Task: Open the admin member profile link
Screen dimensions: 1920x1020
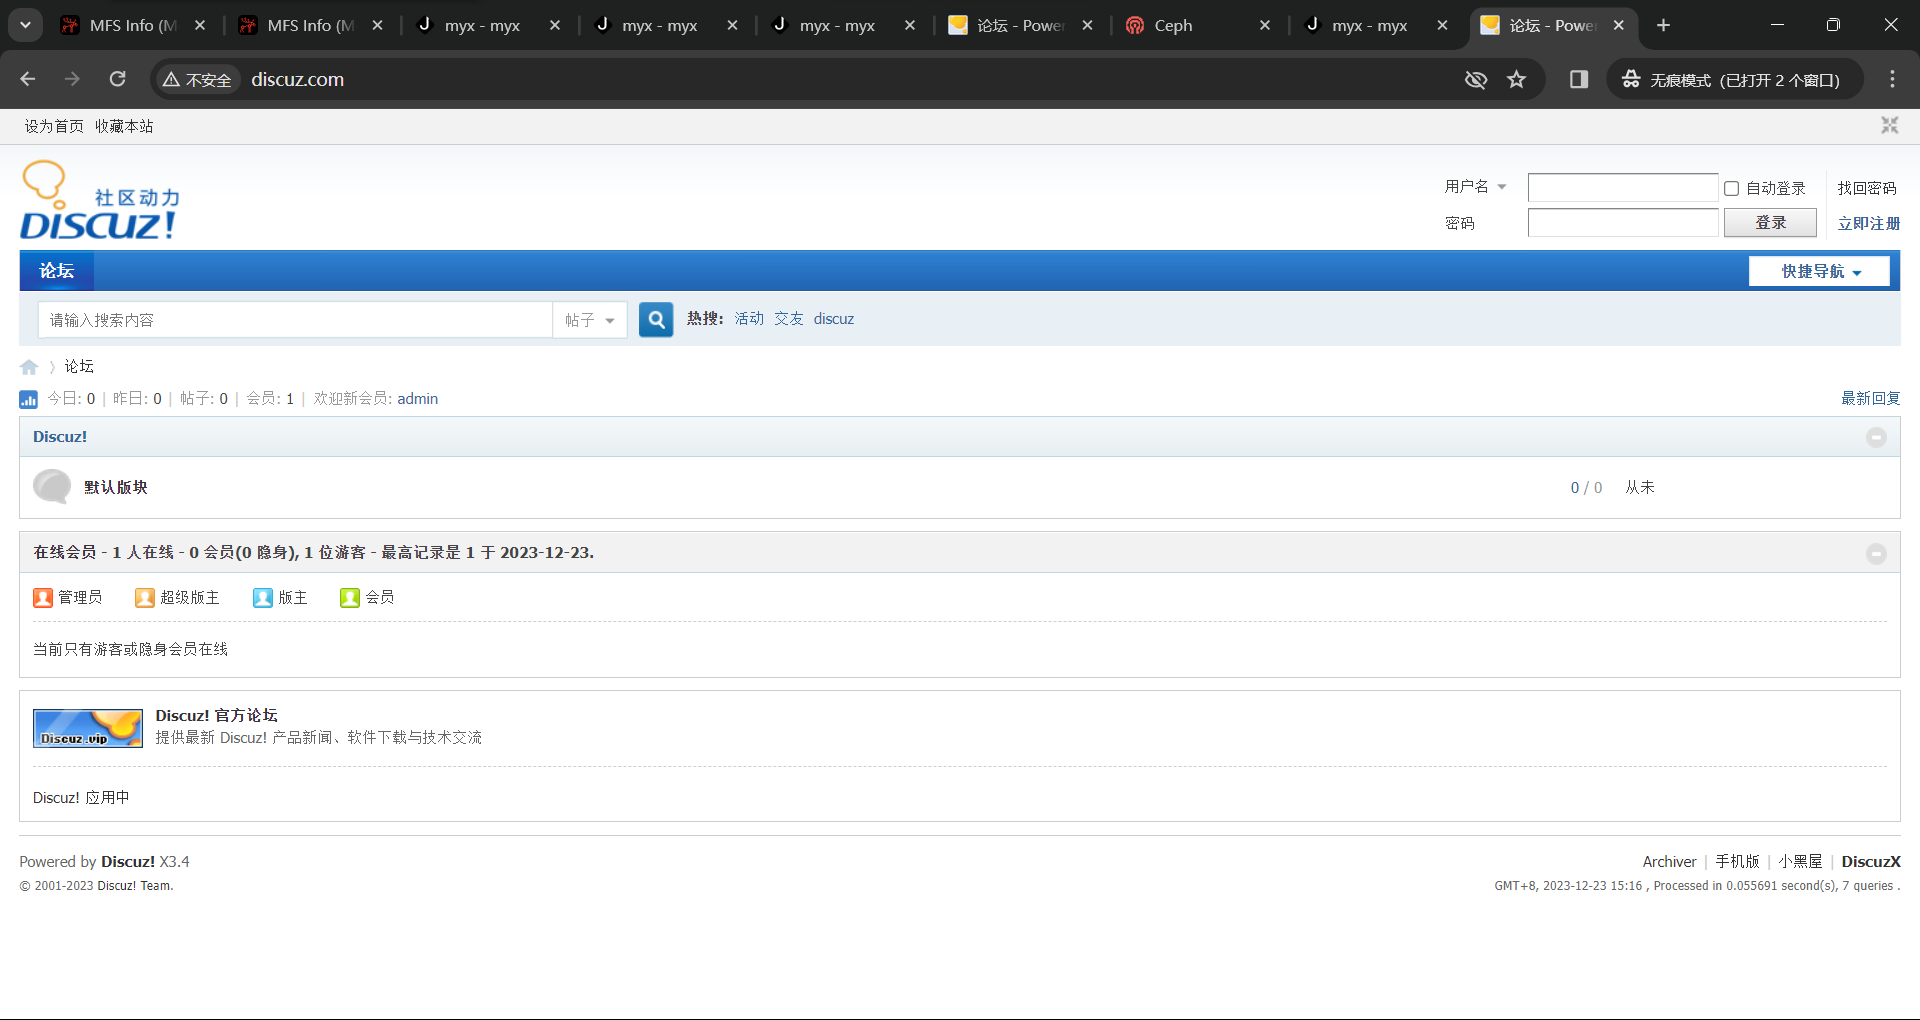Action: [418, 398]
